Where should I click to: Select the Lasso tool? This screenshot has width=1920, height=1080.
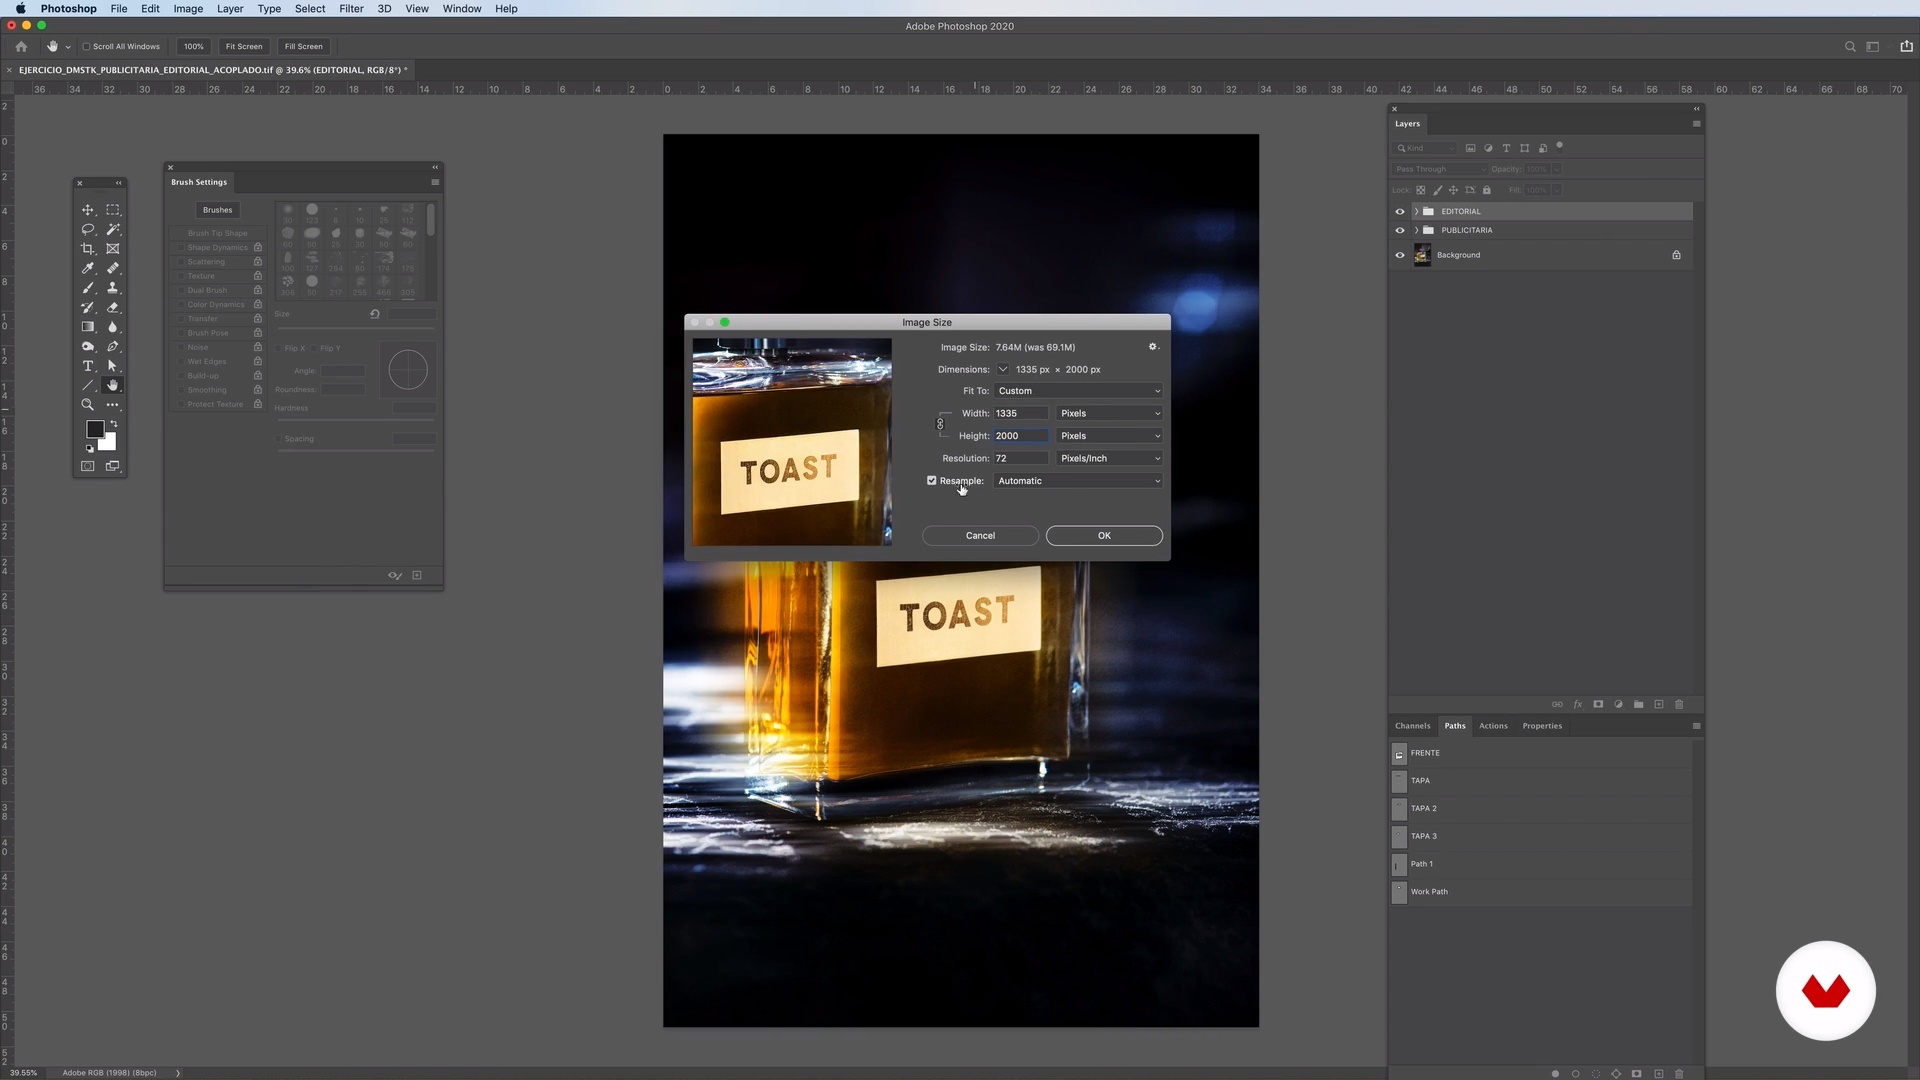[88, 229]
